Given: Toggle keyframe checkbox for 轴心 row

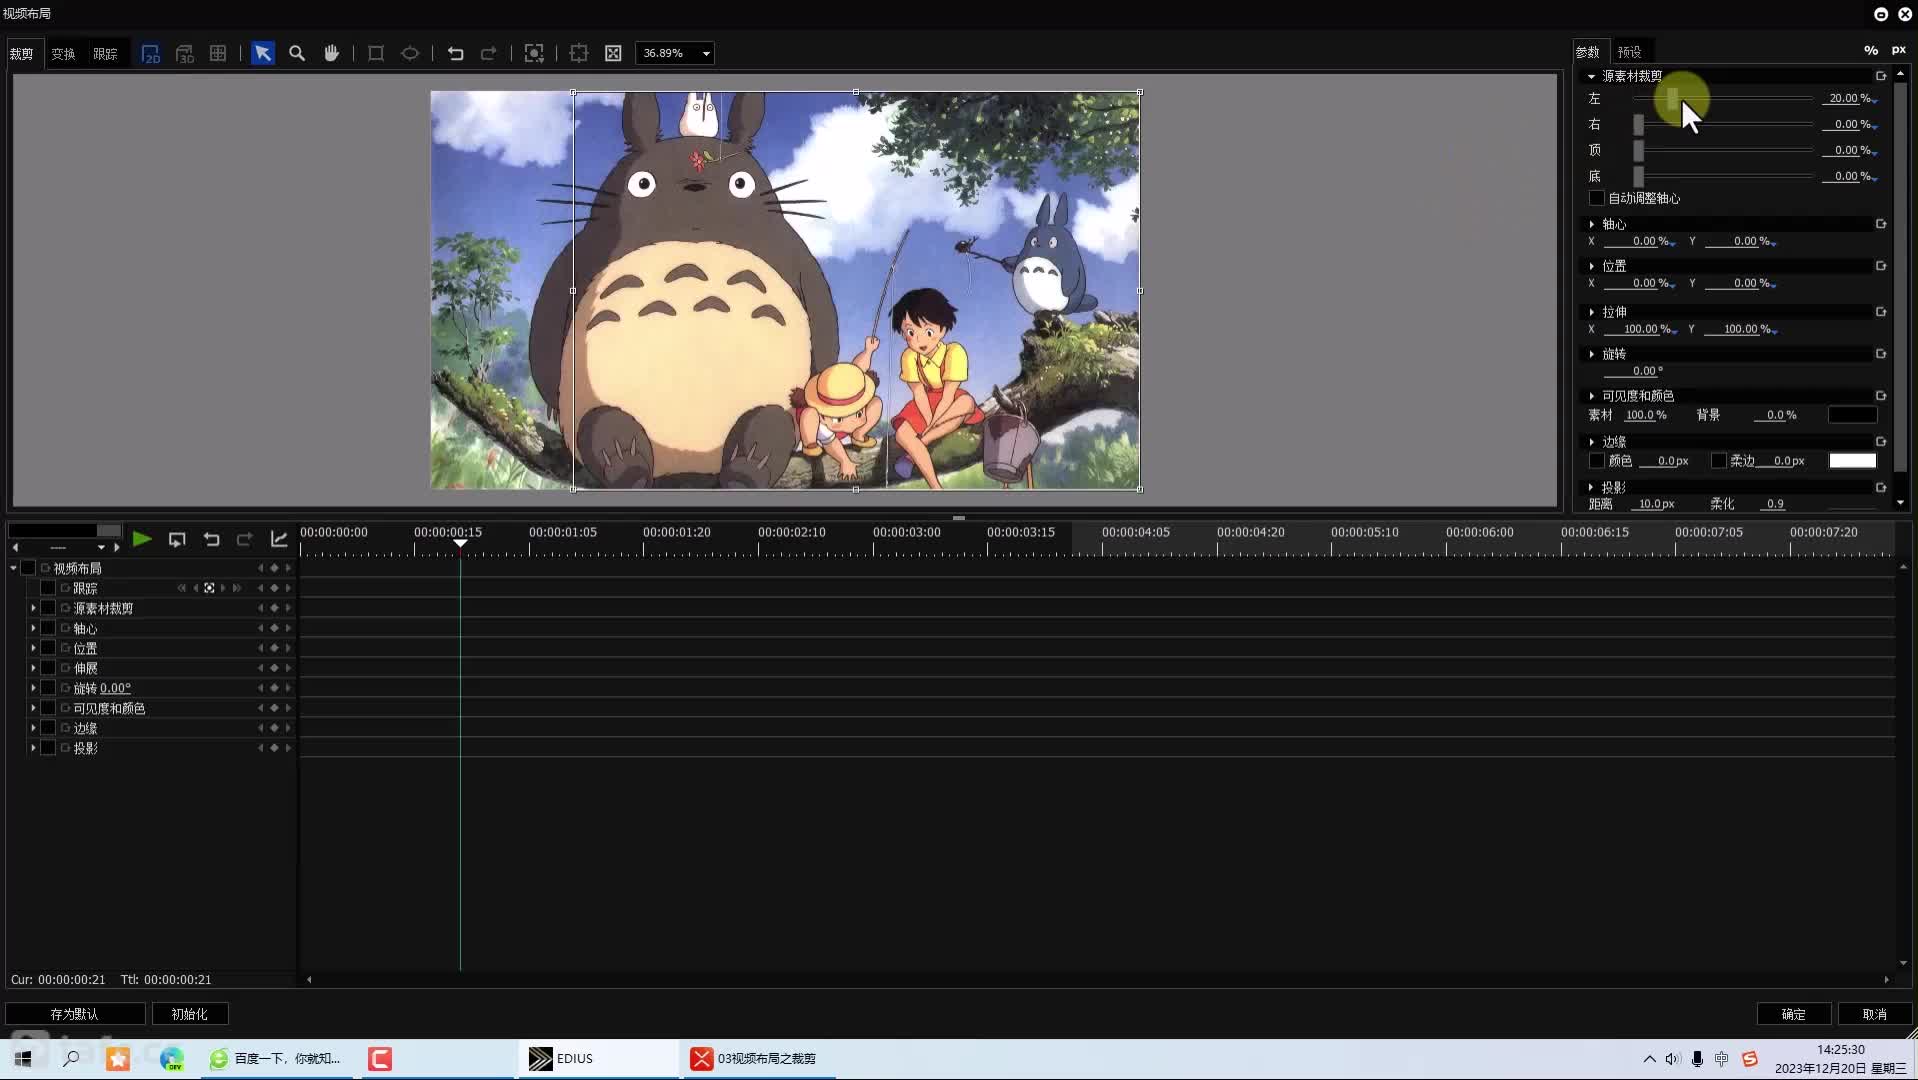Looking at the screenshot, I should (48, 628).
